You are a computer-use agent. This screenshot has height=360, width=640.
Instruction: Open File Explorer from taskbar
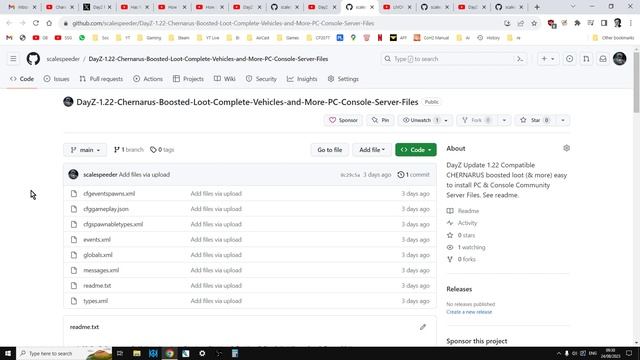(x=137, y=353)
